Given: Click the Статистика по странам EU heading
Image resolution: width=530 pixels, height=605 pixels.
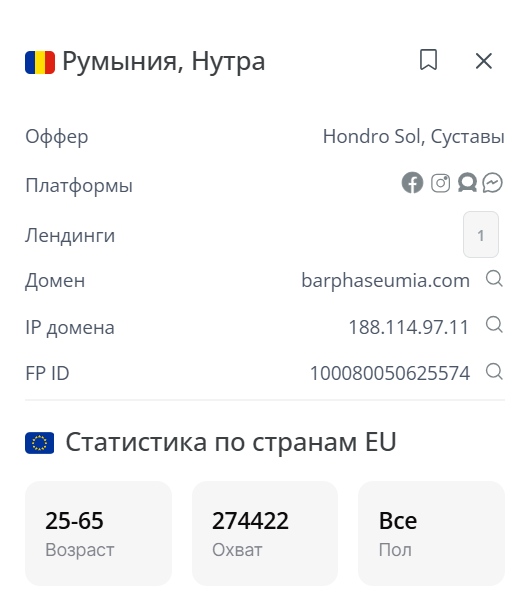Looking at the screenshot, I should [x=231, y=442].
